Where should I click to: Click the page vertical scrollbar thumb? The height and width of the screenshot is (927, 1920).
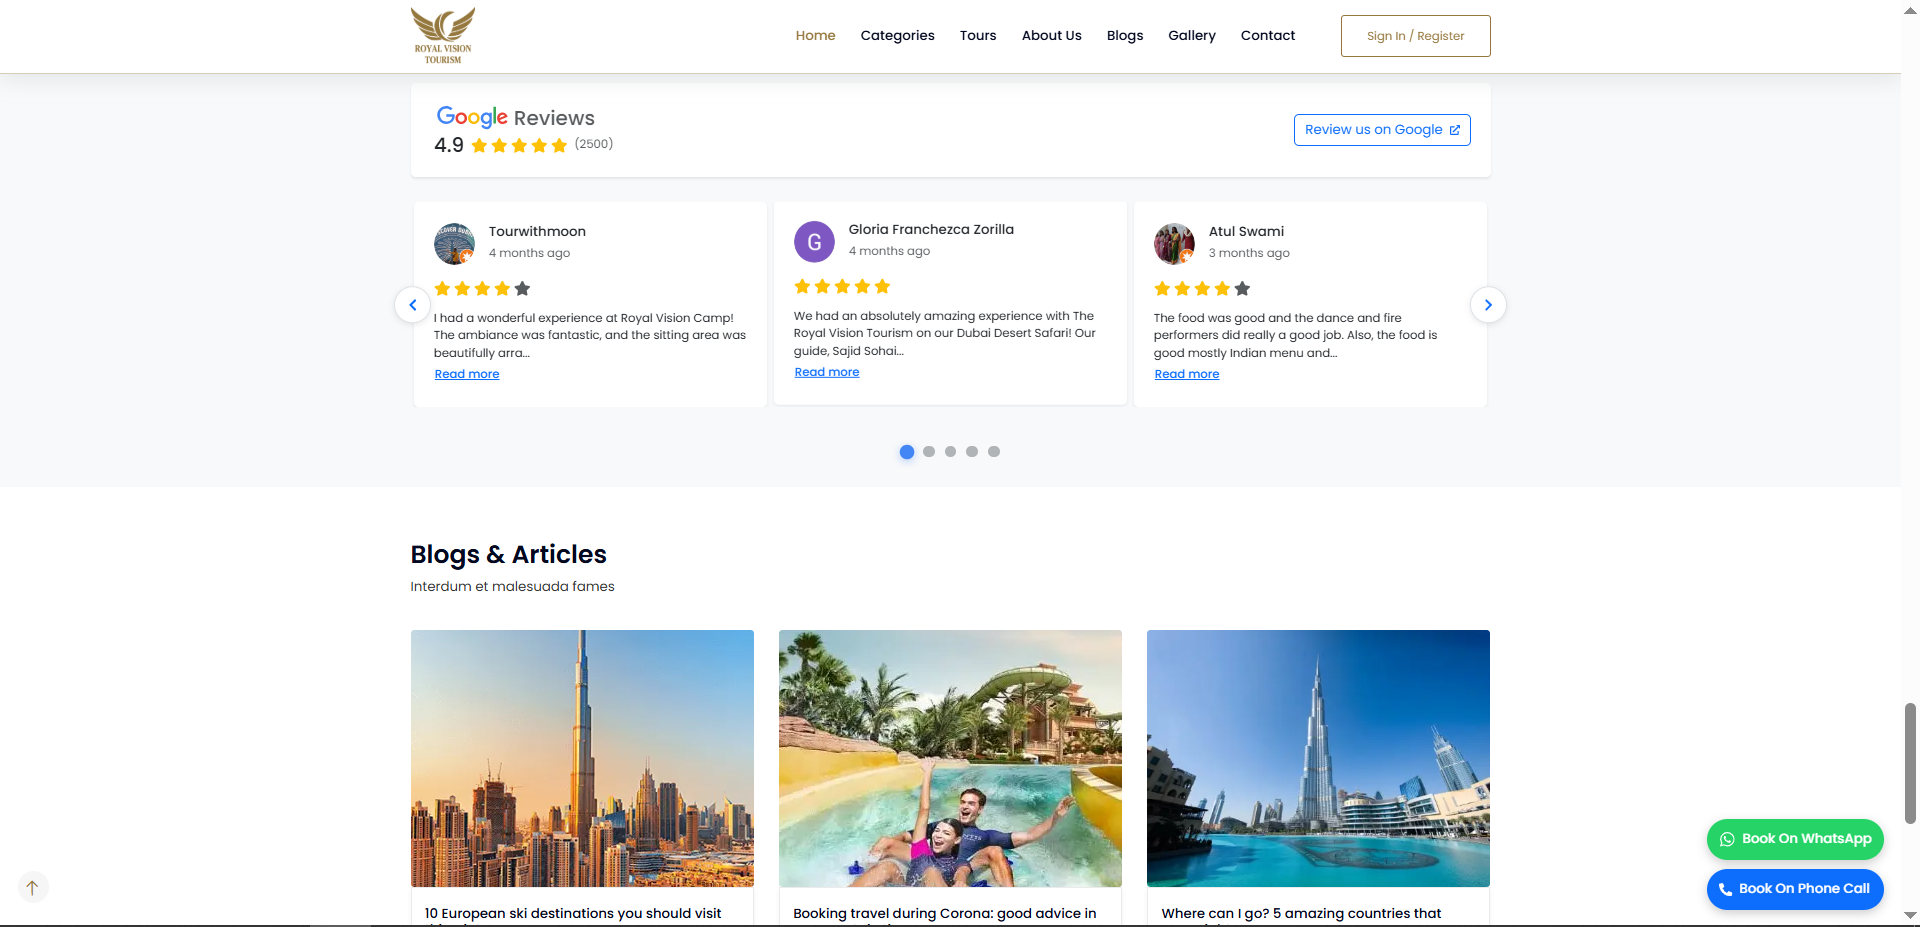(x=1910, y=762)
